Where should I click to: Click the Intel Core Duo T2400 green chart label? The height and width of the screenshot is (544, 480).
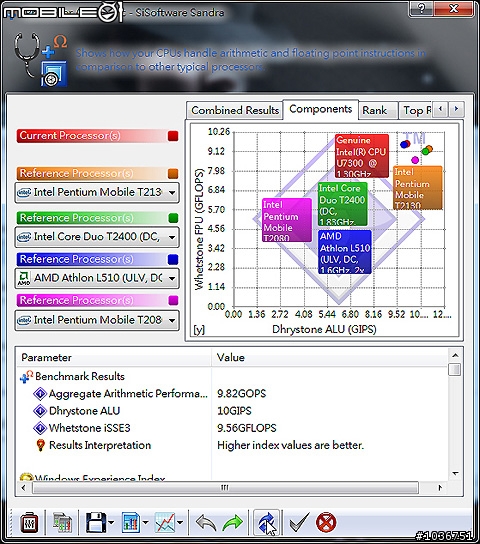(x=342, y=204)
